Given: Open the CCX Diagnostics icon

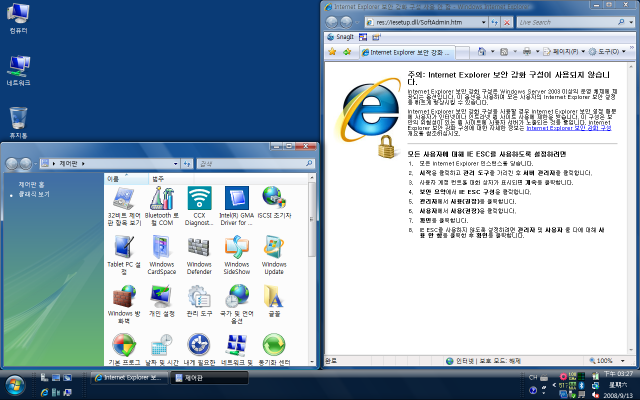Looking at the screenshot, I should (199, 206).
